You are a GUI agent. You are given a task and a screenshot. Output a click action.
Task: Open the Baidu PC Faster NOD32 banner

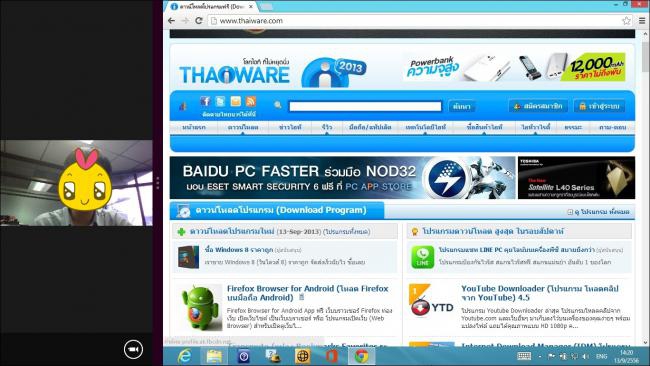(x=342, y=178)
